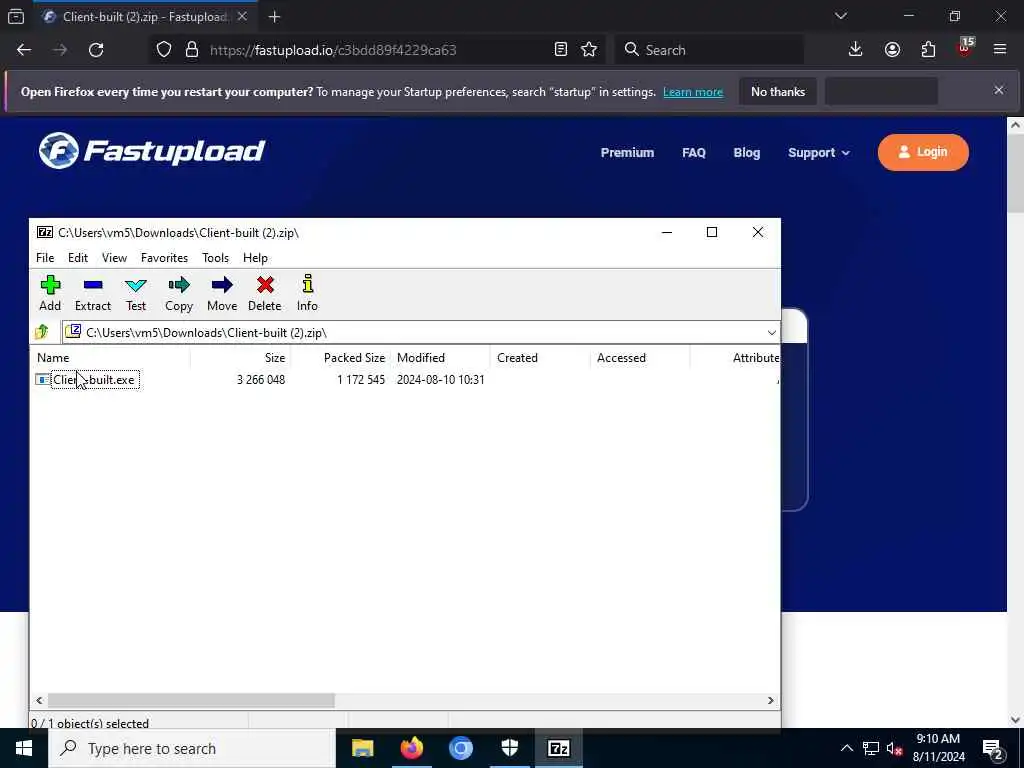Go up one folder level in 7-Zip
This screenshot has height=768, width=1024.
pos(42,332)
